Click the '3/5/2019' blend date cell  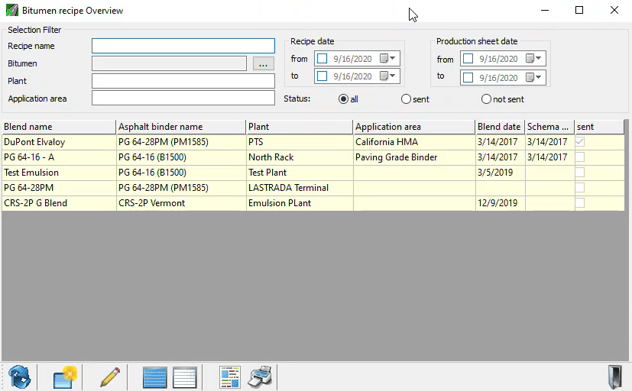point(500,173)
